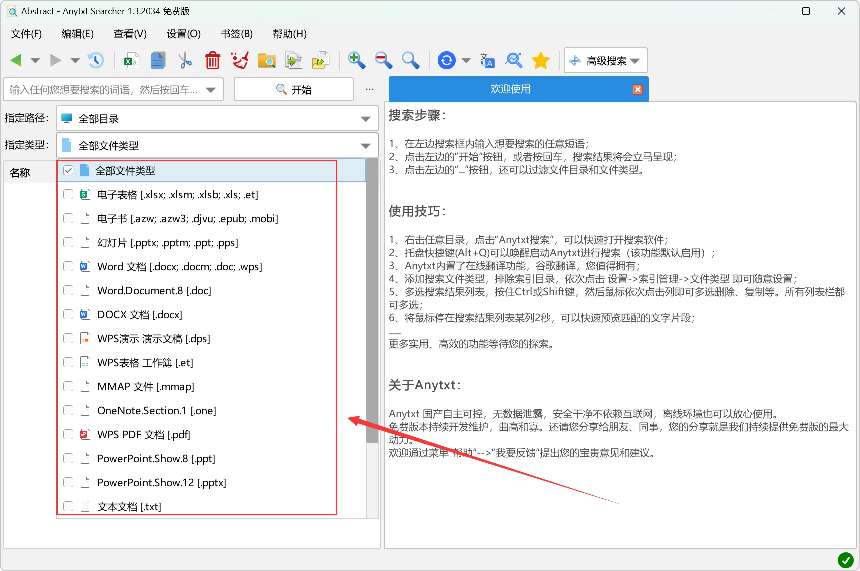Check the 电子表格 [.xlsx] checkbox
The height and width of the screenshot is (571, 860).
67,194
